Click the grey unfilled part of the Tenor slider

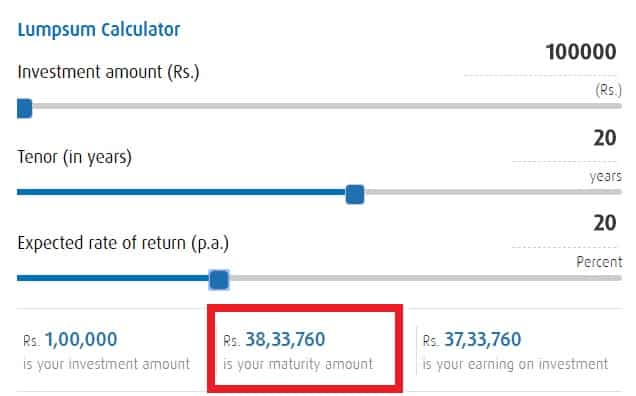pyautogui.click(x=493, y=192)
